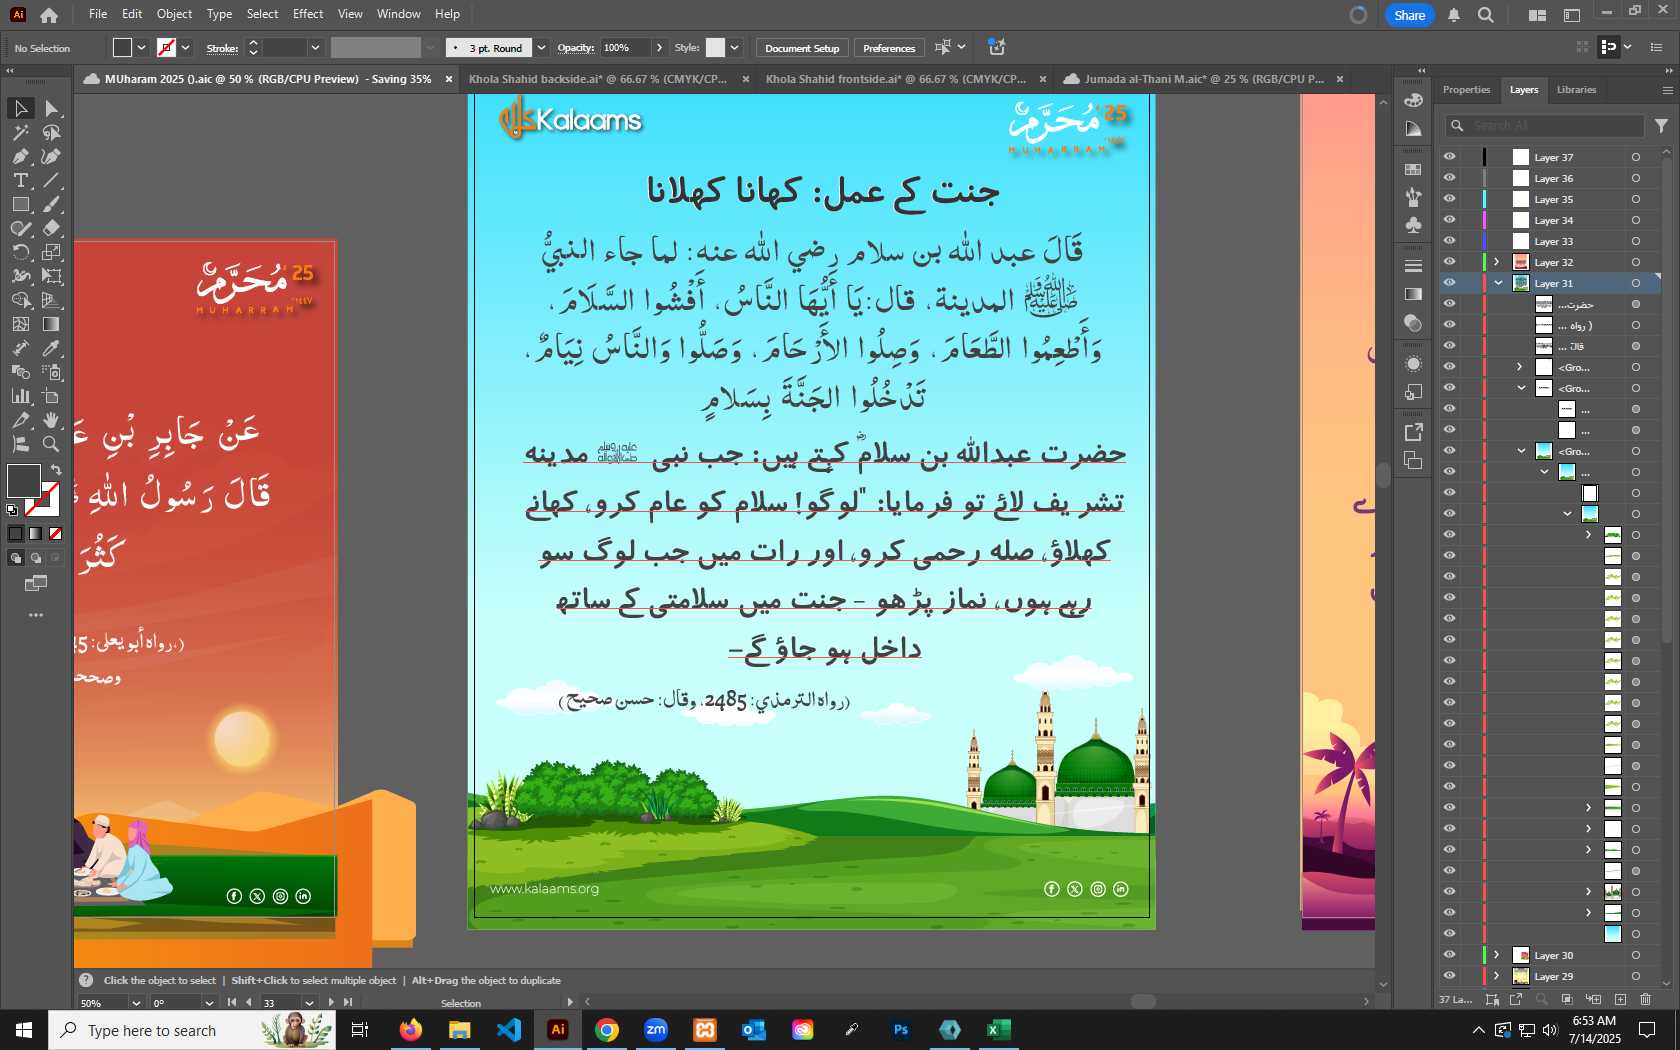Click the Style swatch in control bar
This screenshot has width=1680, height=1050.
715,48
